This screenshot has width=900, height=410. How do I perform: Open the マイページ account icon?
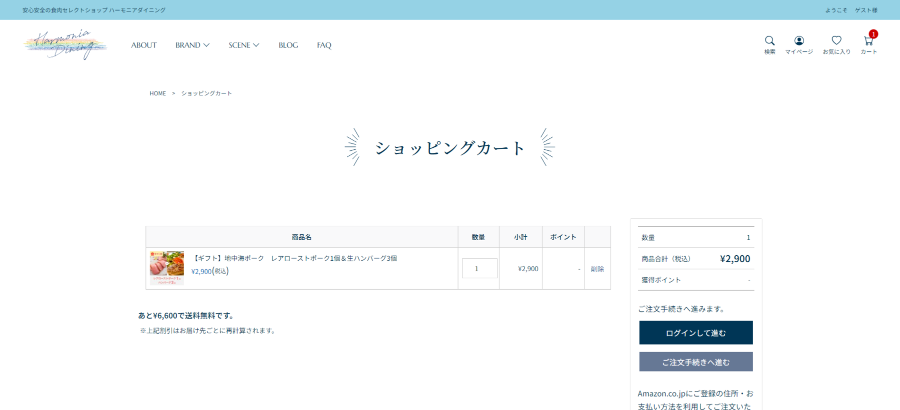click(798, 41)
